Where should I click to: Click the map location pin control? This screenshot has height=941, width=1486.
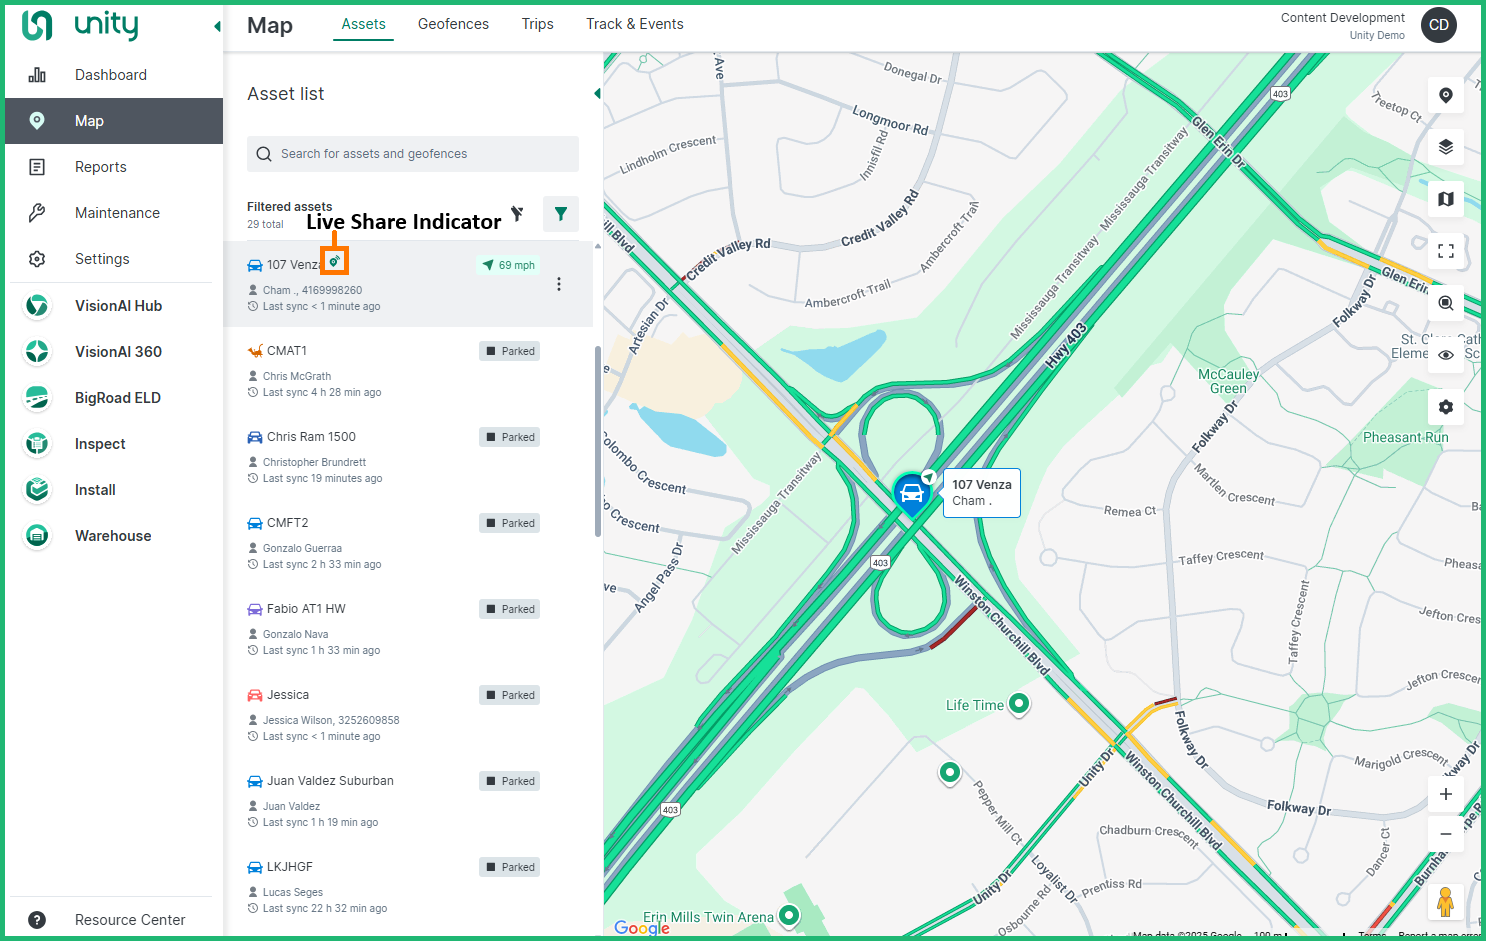1445,95
